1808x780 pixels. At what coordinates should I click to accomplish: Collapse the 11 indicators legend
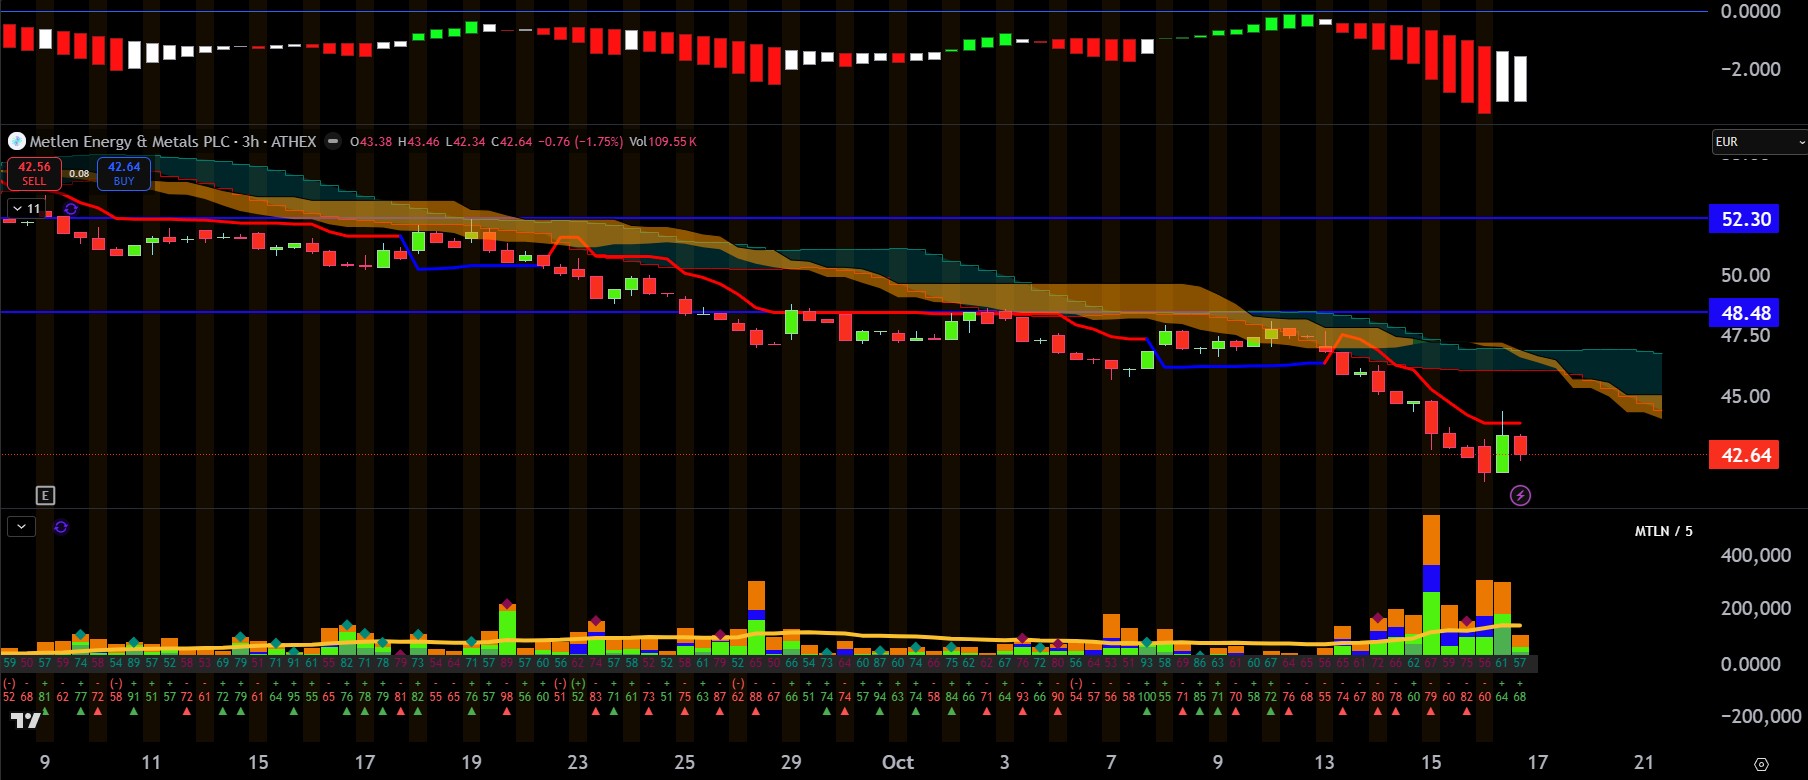point(26,208)
